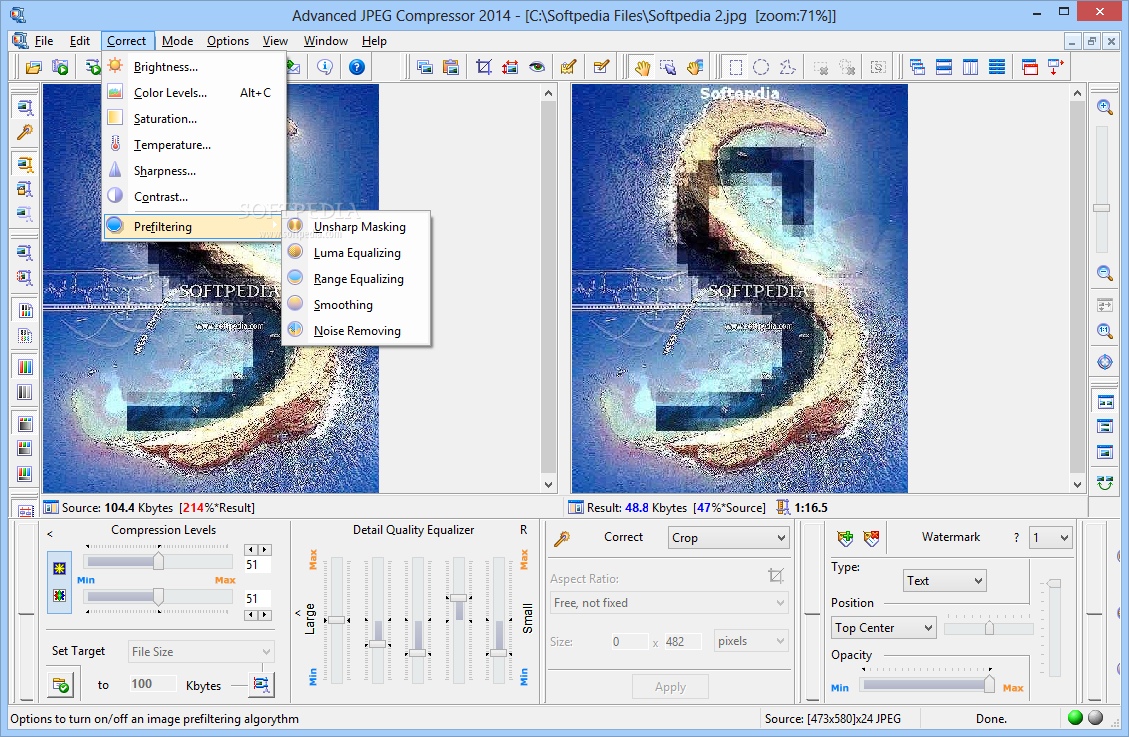Open the Free, not fixed aspect dropdown
The image size is (1129, 737).
pyautogui.click(x=669, y=602)
